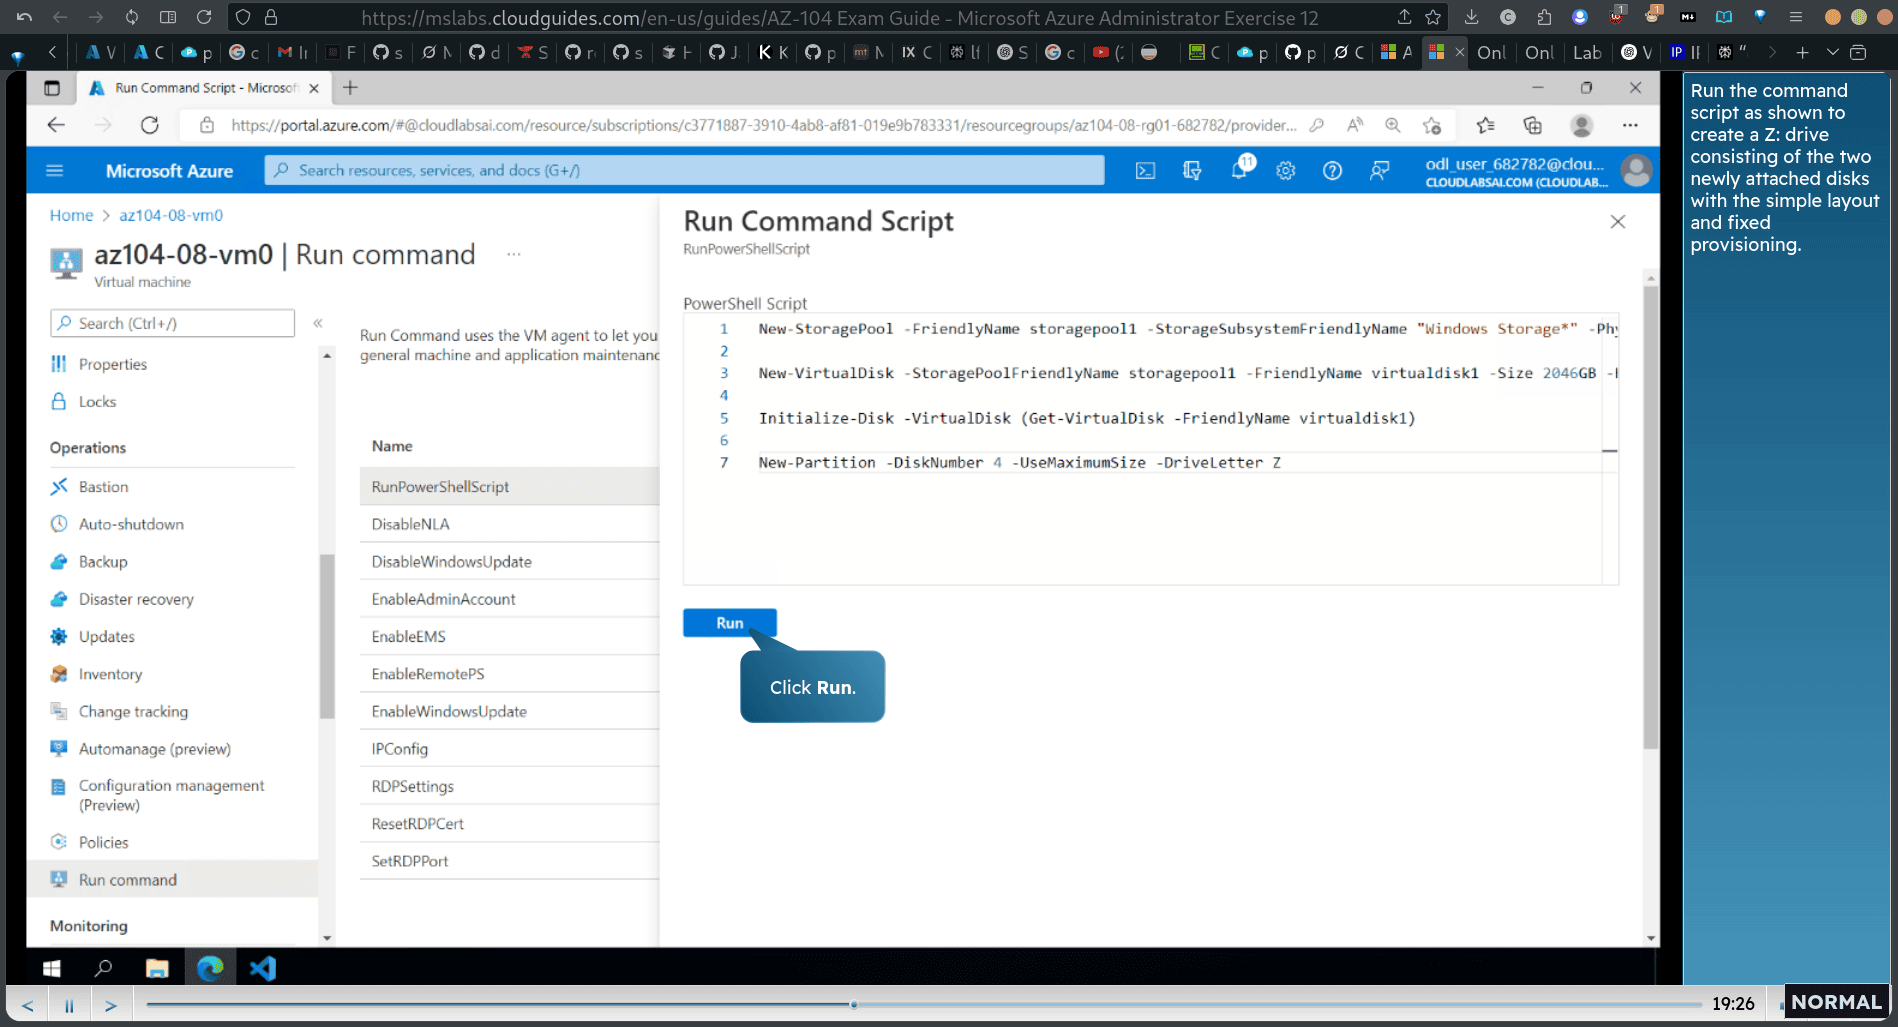Select the RunPowerShellScript command row

pyautogui.click(x=509, y=486)
